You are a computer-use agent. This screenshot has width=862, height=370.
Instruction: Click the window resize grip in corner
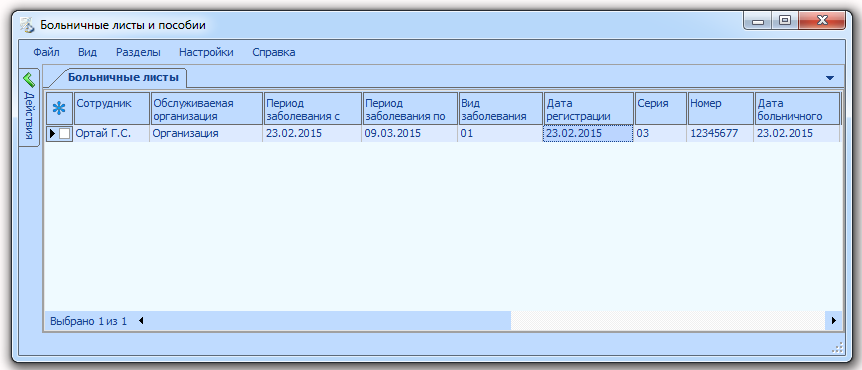click(837, 347)
